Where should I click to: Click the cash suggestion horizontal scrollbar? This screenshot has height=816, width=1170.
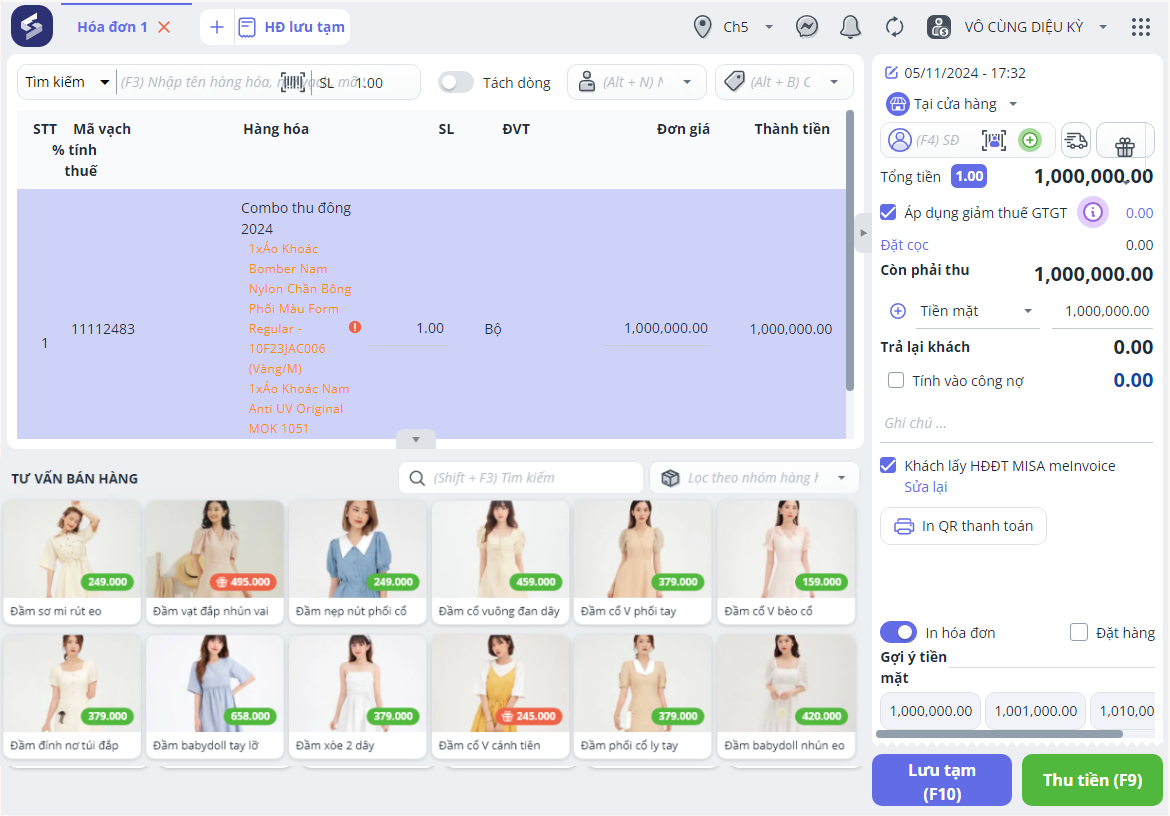tap(999, 734)
